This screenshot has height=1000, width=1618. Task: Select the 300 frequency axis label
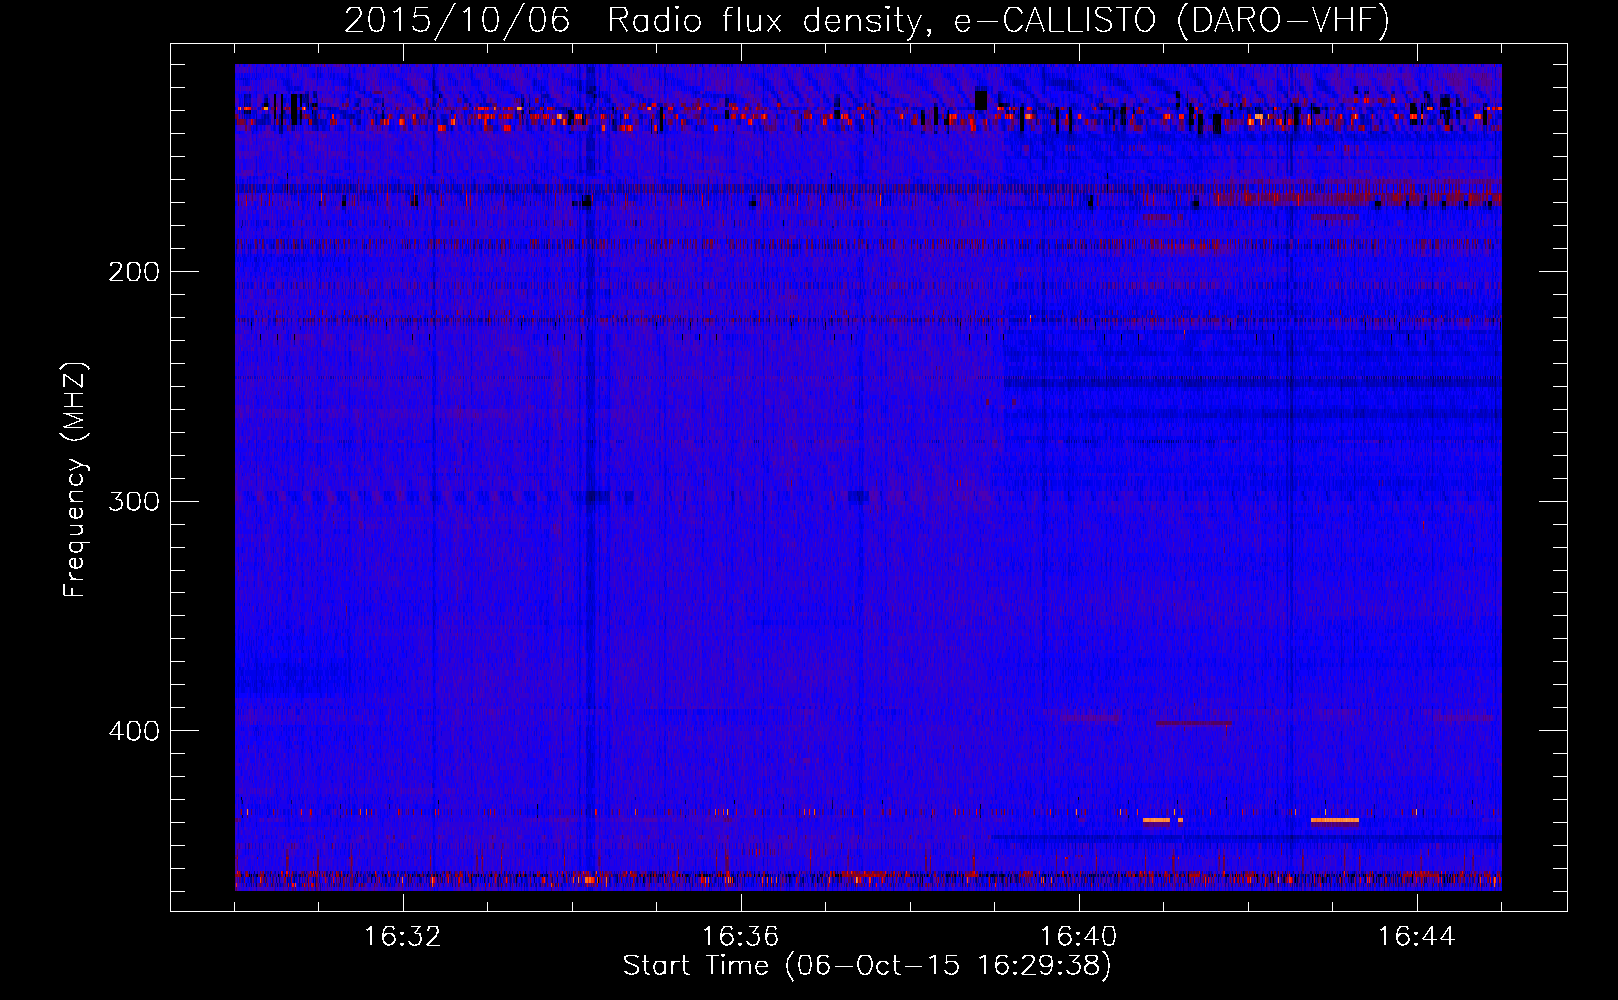click(x=134, y=501)
